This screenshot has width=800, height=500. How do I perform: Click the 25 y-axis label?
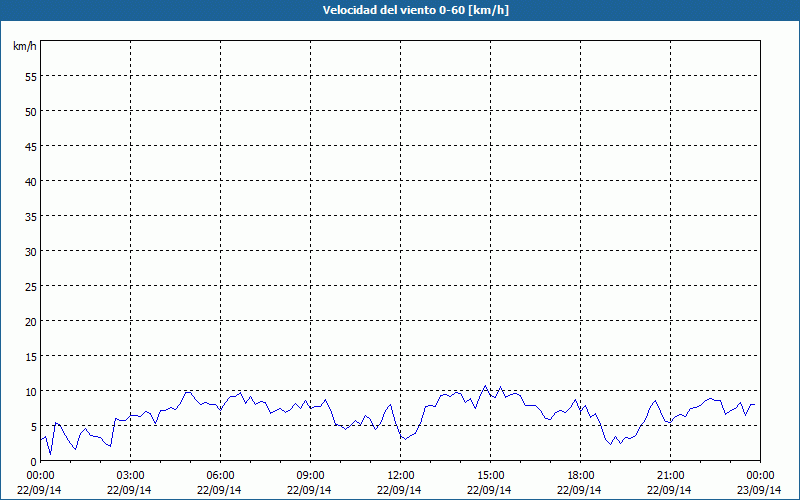pyautogui.click(x=31, y=286)
